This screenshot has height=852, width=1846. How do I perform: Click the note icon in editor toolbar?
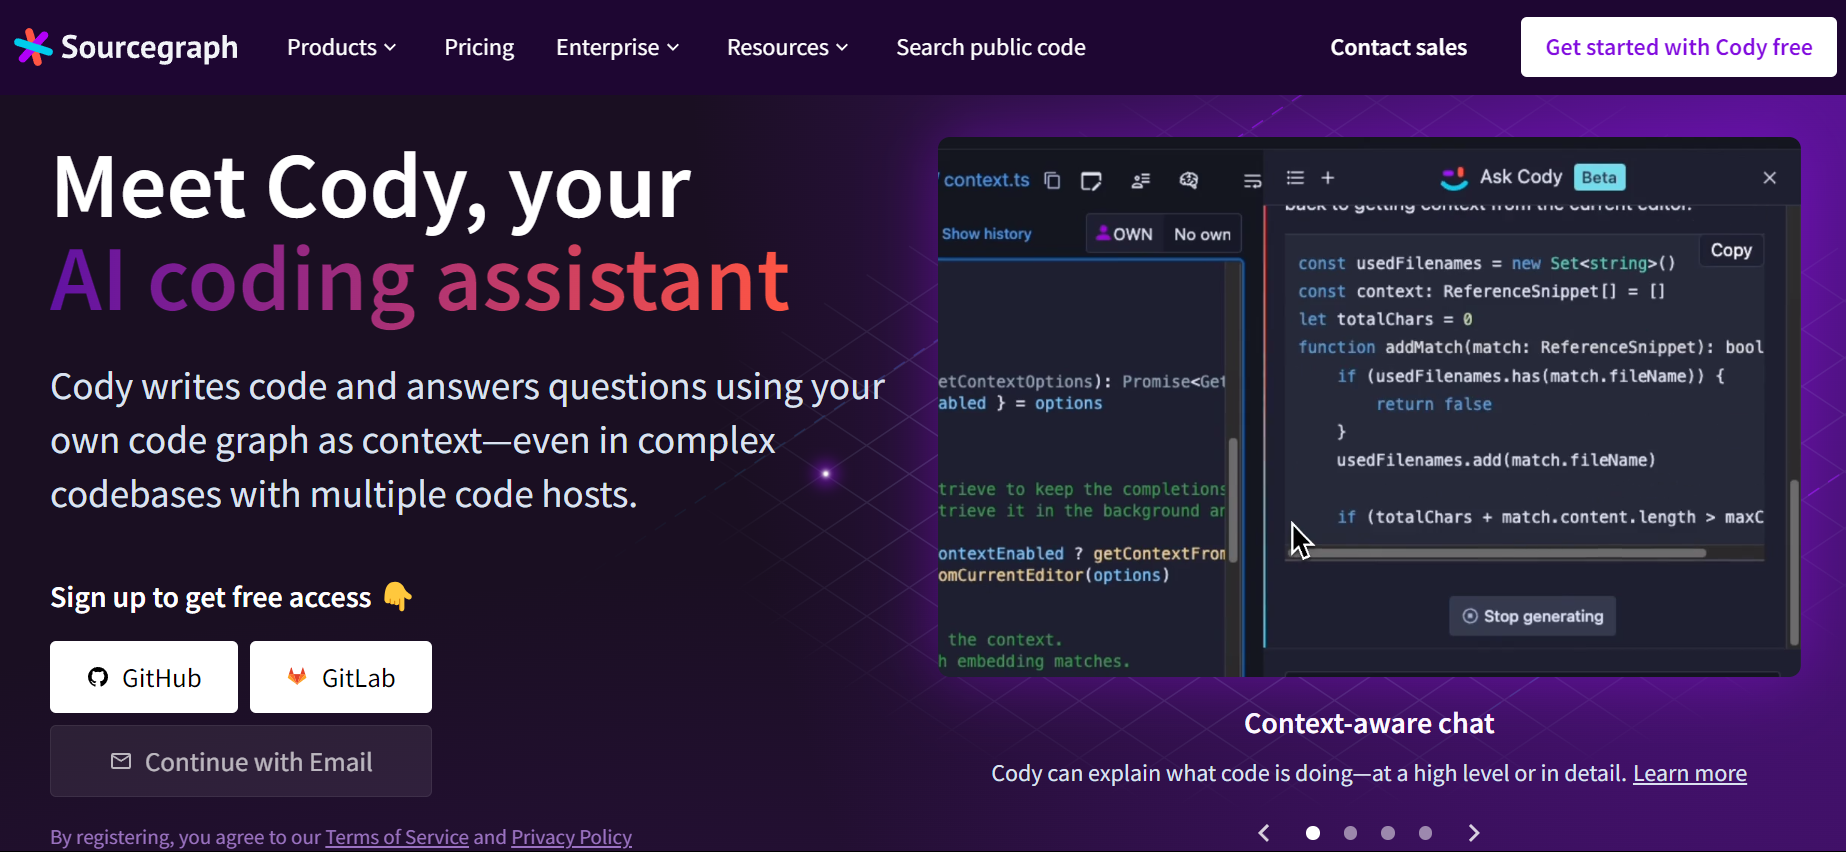tap(1091, 180)
